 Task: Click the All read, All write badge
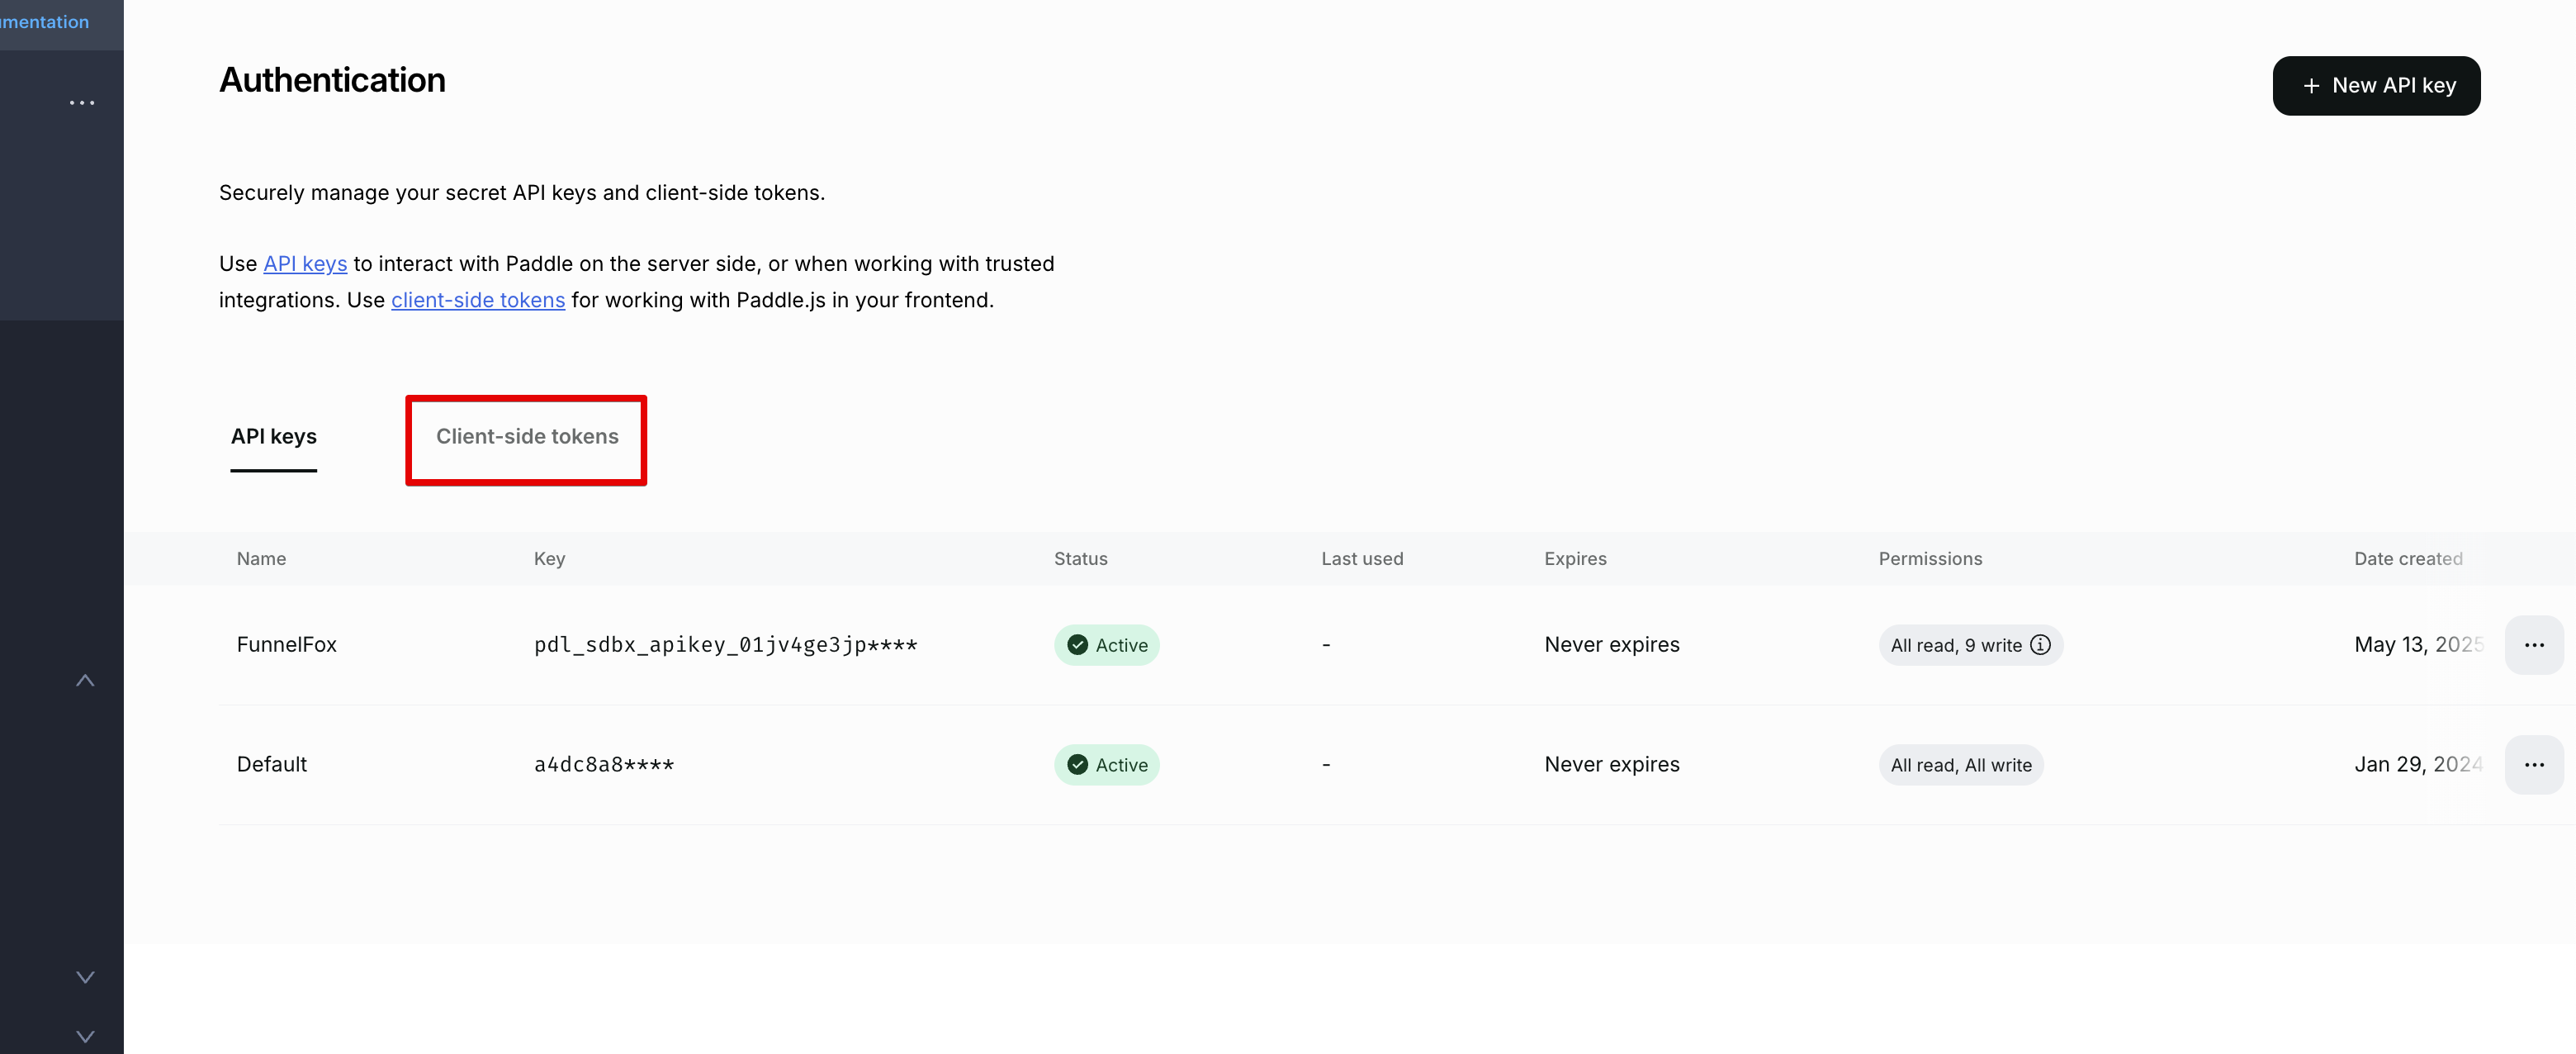(1960, 765)
